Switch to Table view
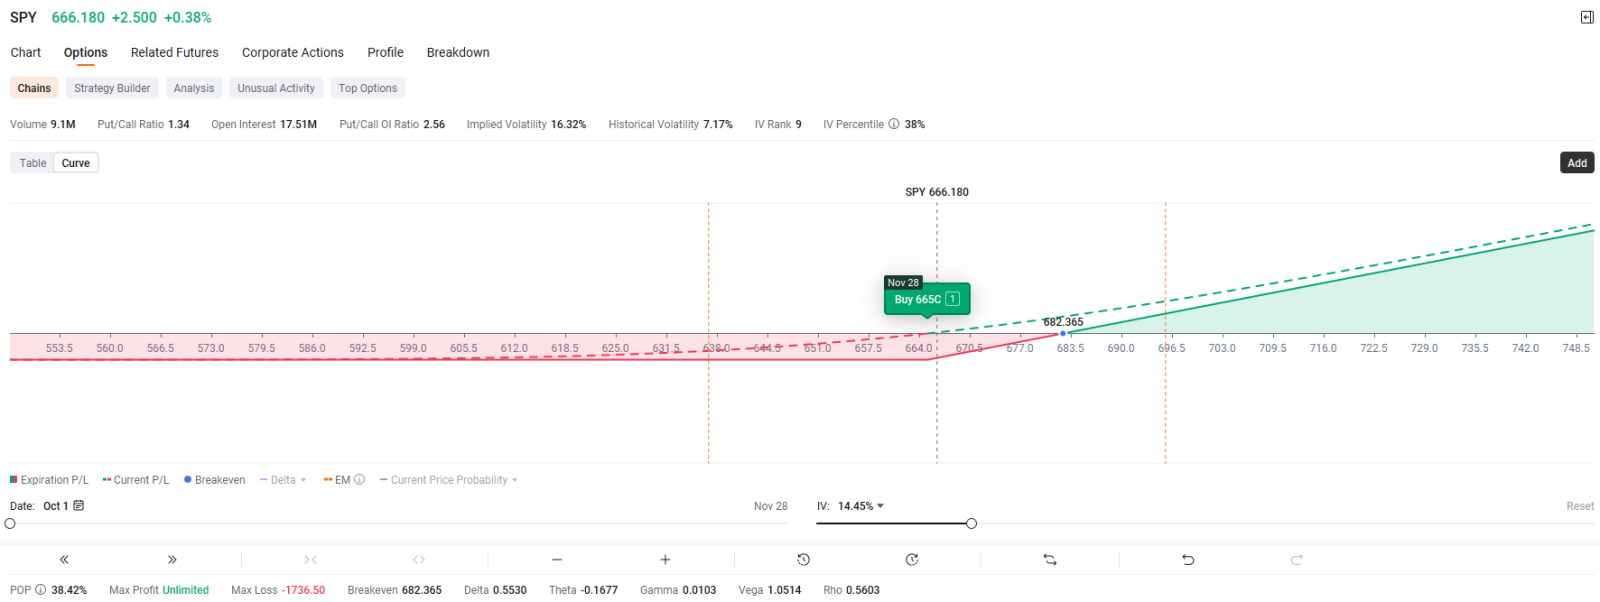The height and width of the screenshot is (602, 1600). tap(33, 163)
